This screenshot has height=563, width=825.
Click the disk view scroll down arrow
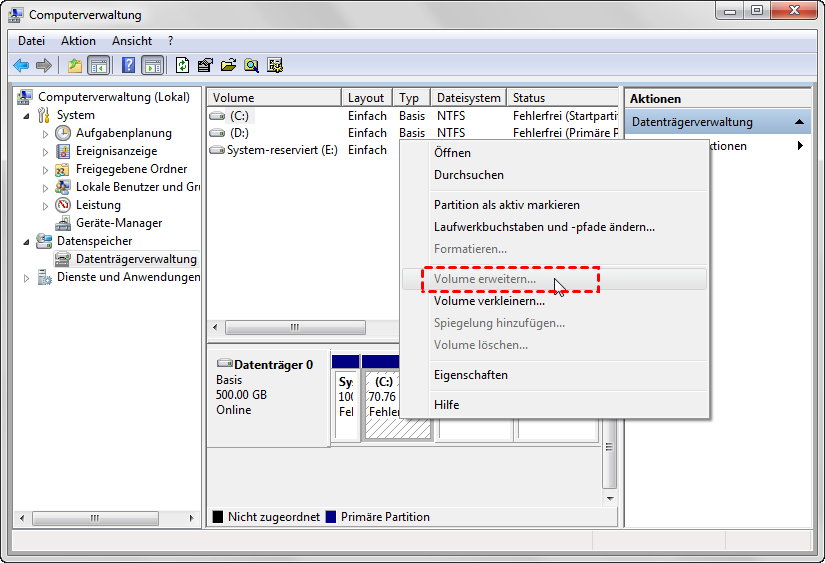(x=609, y=498)
